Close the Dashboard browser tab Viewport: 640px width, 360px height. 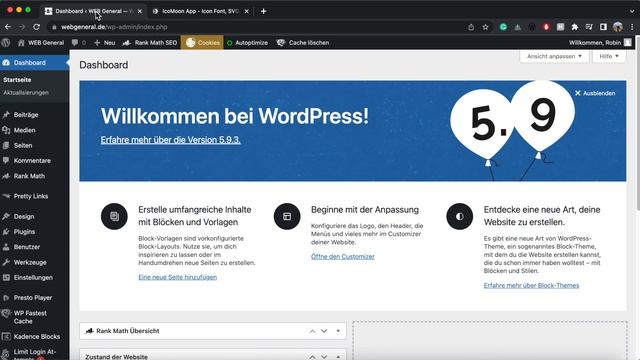[140, 11]
